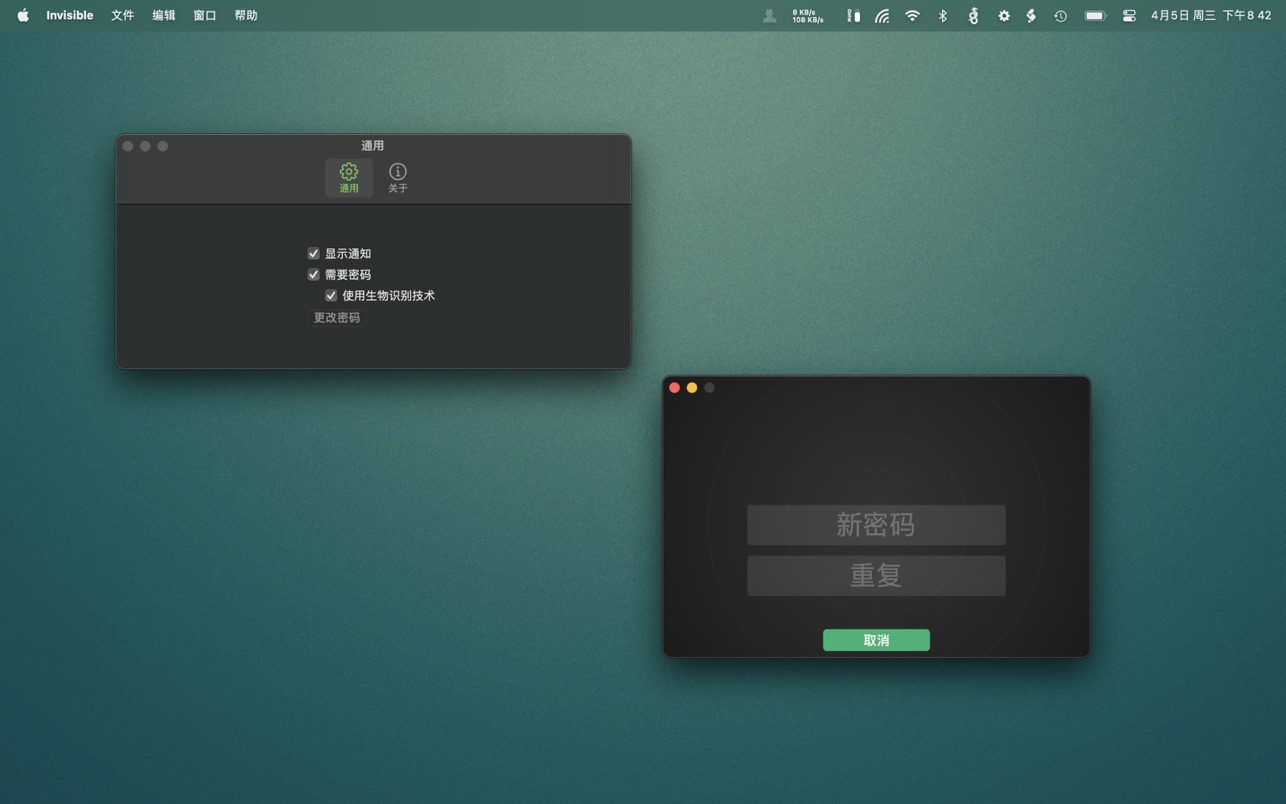Open Control Center from menu bar

[1129, 16]
